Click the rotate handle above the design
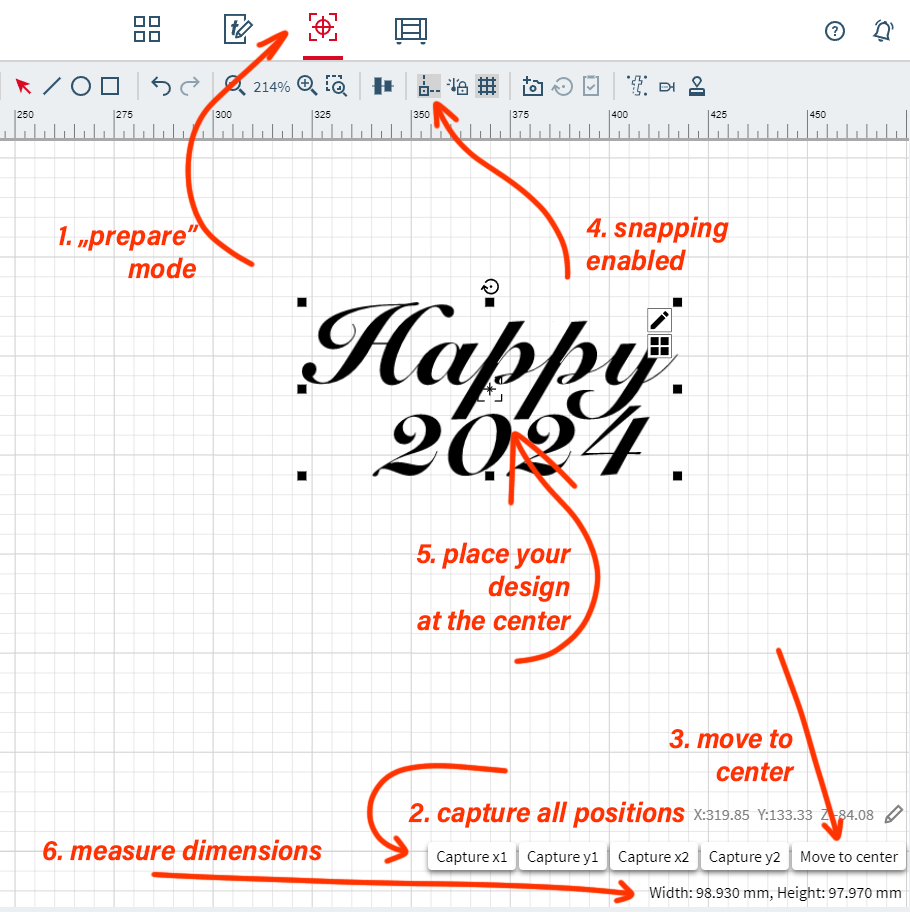This screenshot has height=912, width=910. pos(490,286)
